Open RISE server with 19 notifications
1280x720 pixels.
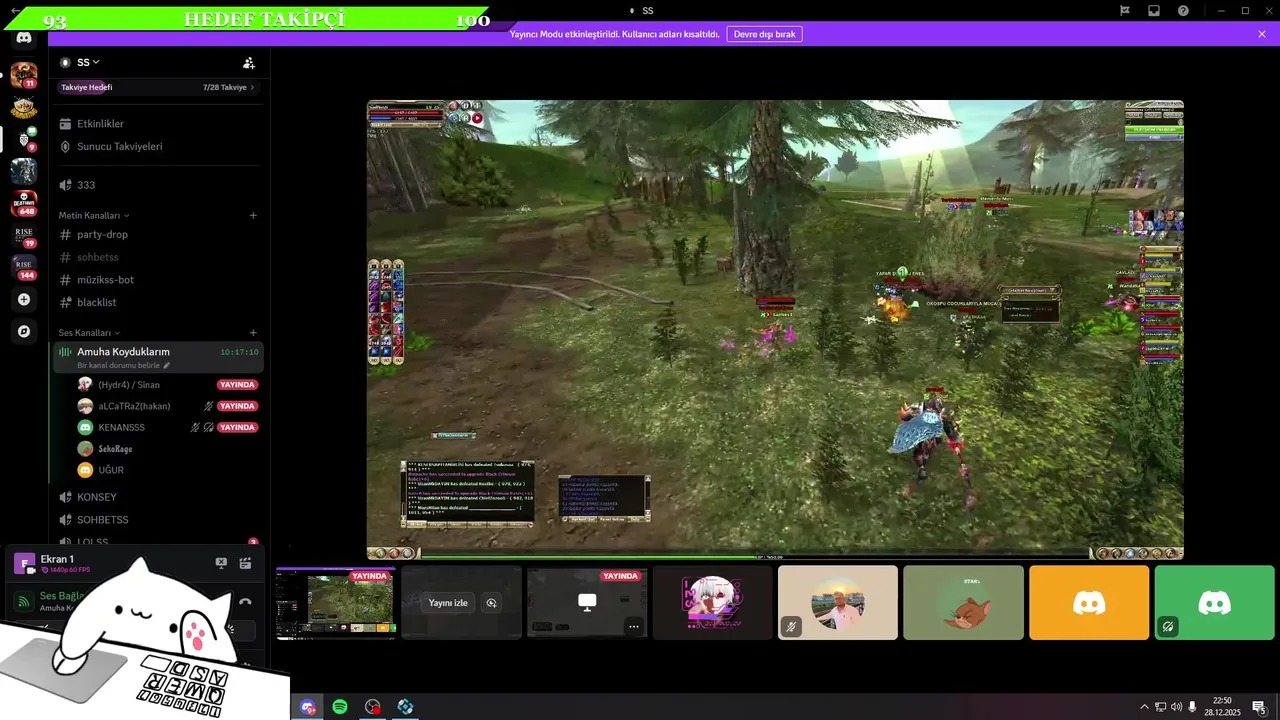click(24, 235)
